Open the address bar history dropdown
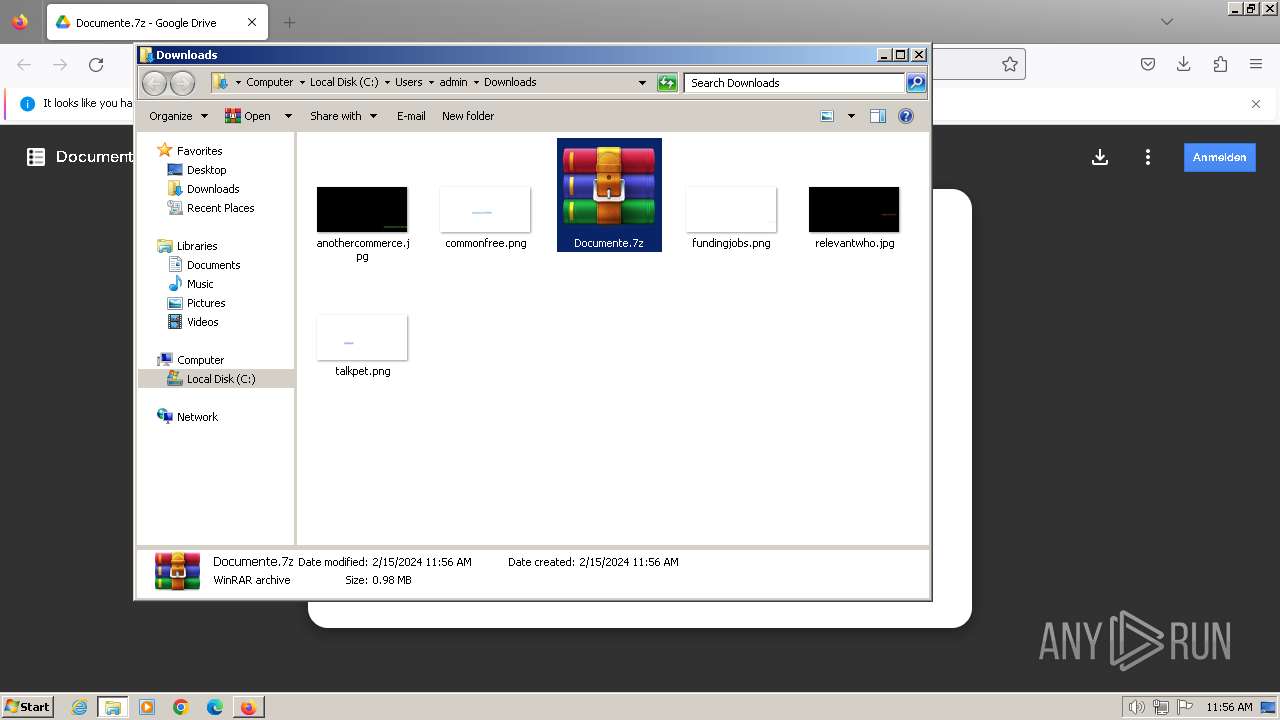 (642, 83)
